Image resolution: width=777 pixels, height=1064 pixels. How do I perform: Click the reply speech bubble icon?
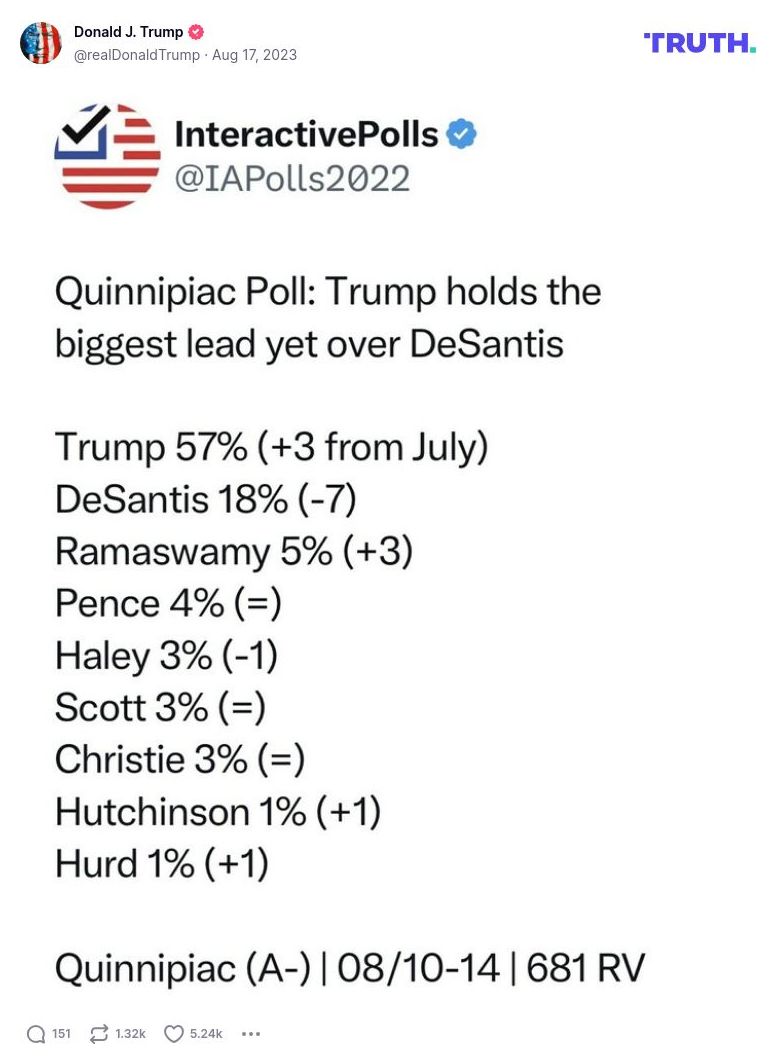[x=36, y=1033]
